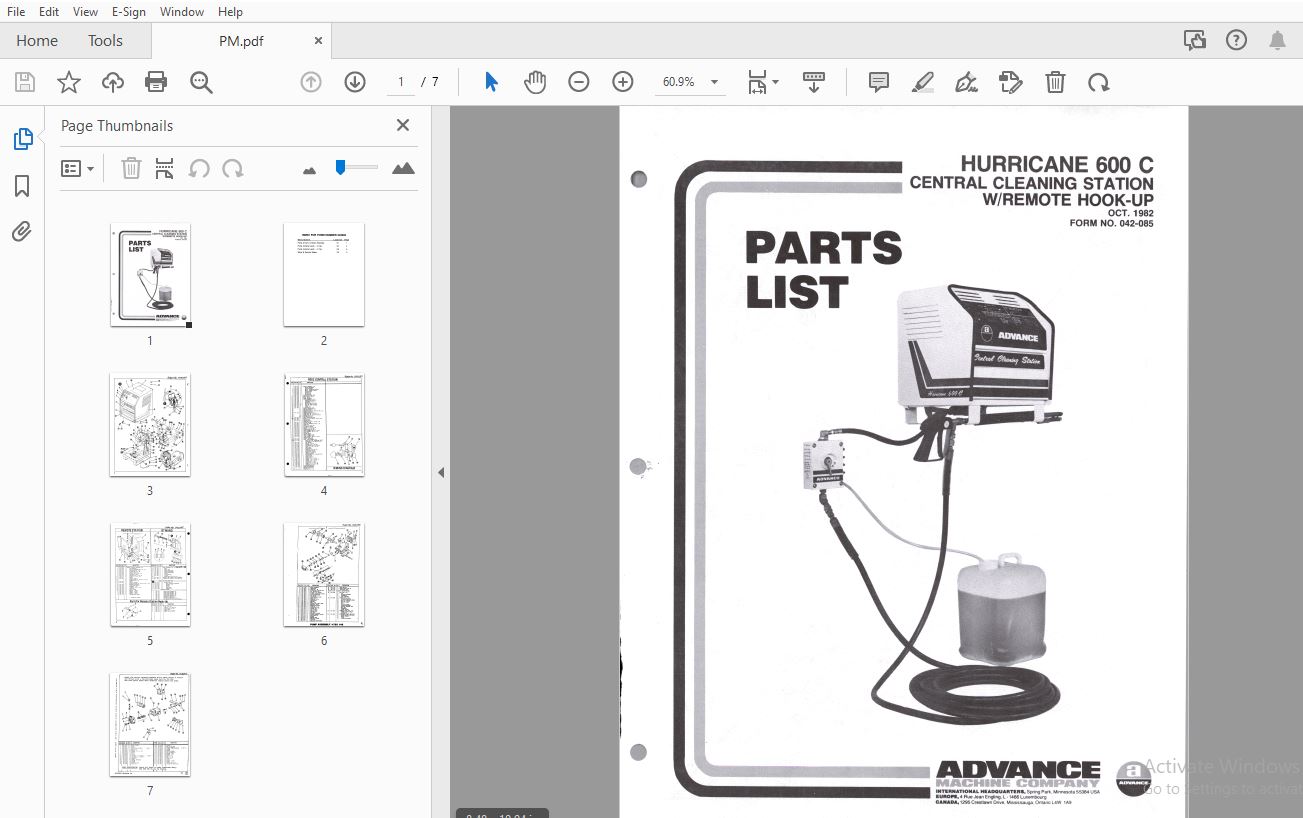
Task: Click the Insert pages icon in thumbnails panel
Action: click(x=165, y=169)
